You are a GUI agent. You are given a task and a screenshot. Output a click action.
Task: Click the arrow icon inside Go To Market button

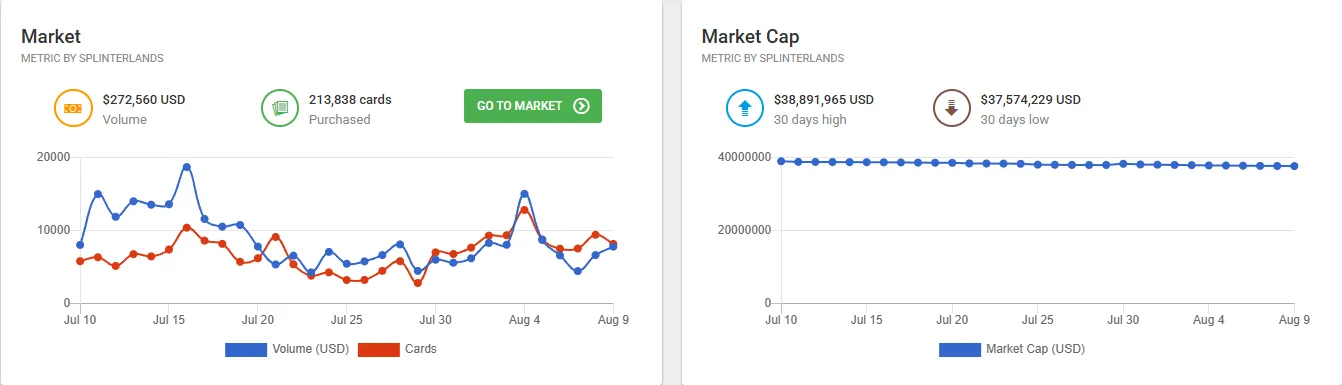(581, 106)
